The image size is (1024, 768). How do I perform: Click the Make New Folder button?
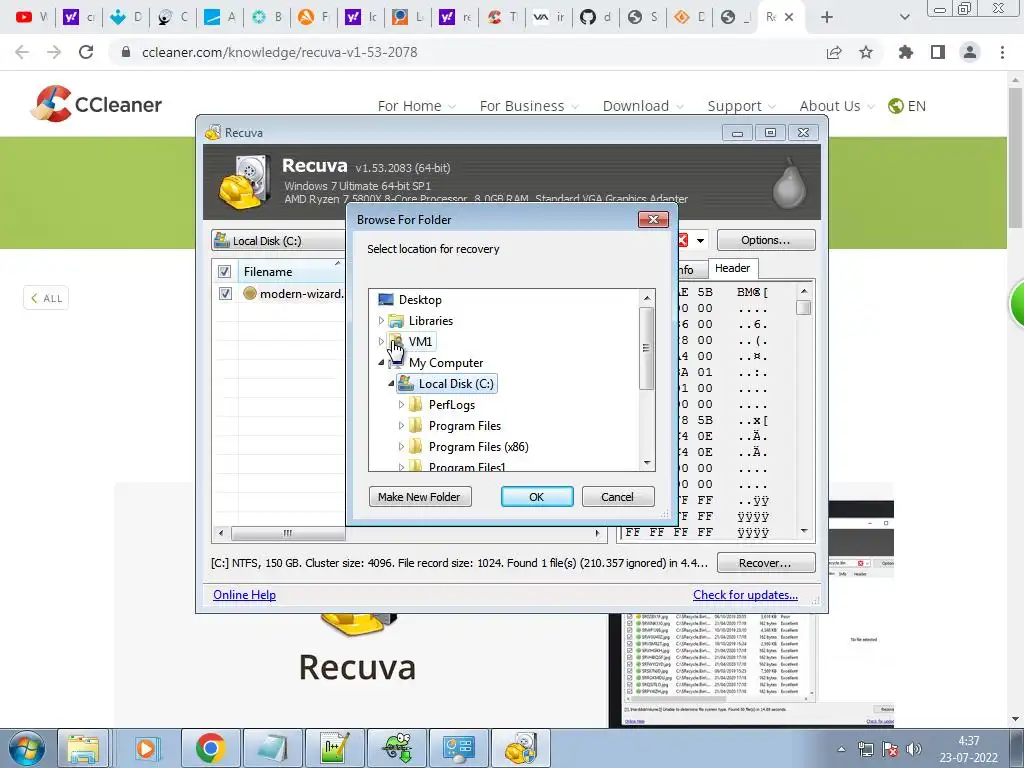click(420, 496)
